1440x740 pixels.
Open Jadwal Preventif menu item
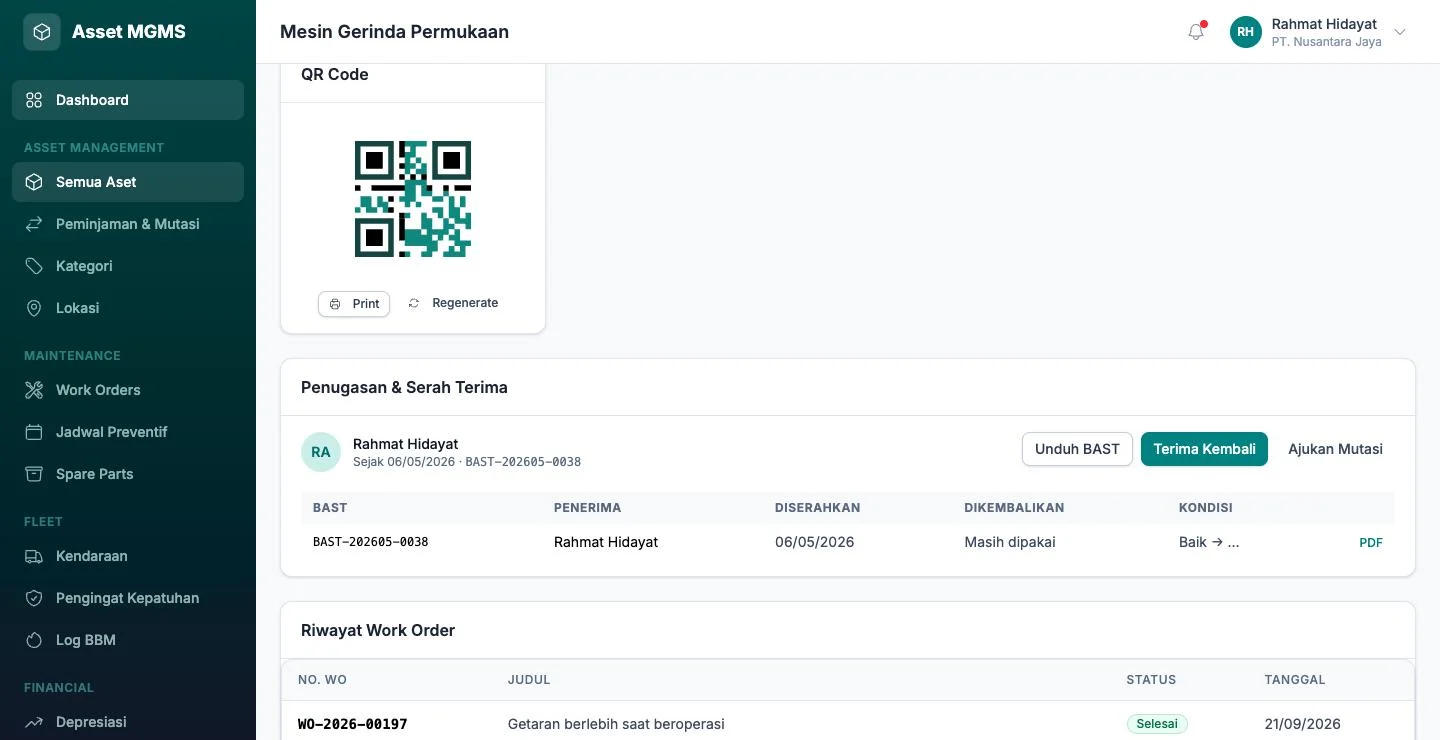pyautogui.click(x=128, y=432)
